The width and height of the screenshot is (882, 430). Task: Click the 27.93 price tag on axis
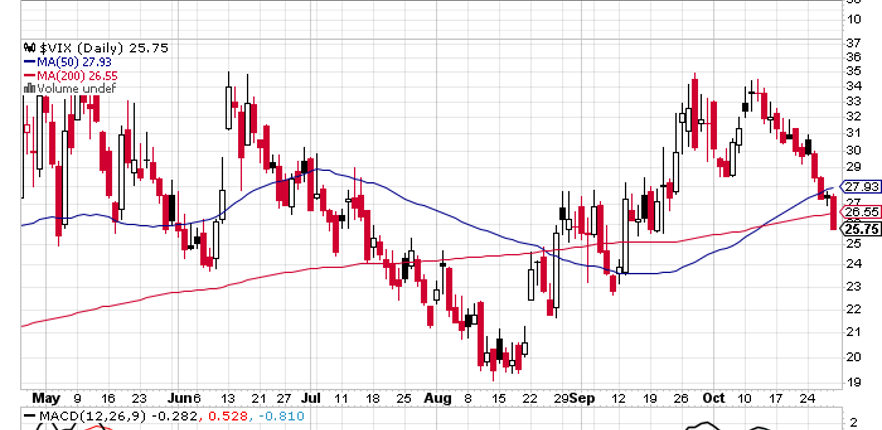(x=861, y=186)
